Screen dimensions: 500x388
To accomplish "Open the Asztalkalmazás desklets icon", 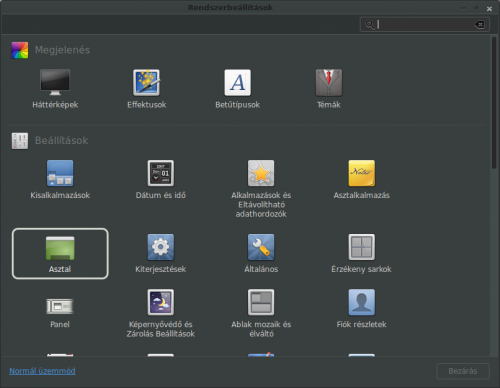I will click(362, 173).
